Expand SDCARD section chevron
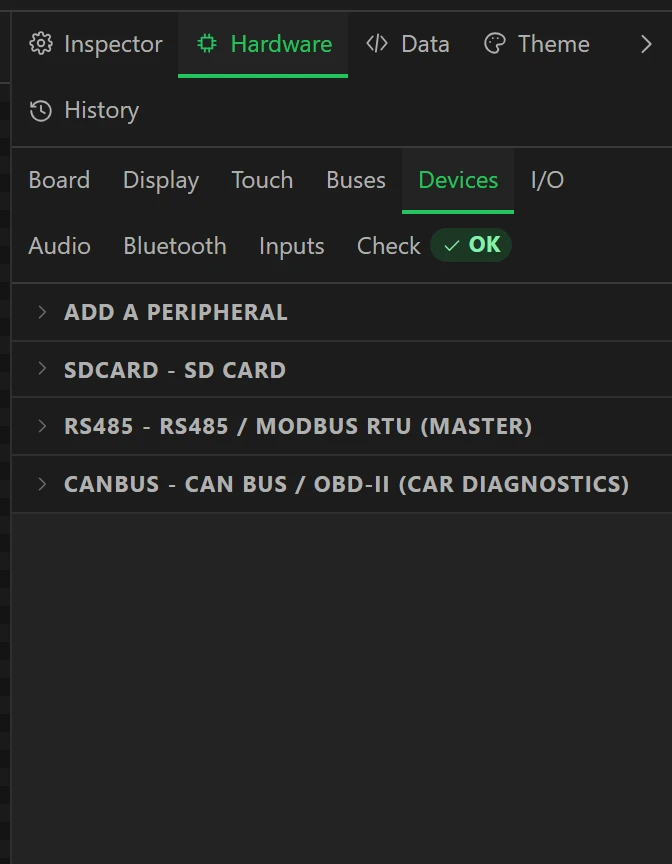Screen dimensions: 672x864 (42, 369)
